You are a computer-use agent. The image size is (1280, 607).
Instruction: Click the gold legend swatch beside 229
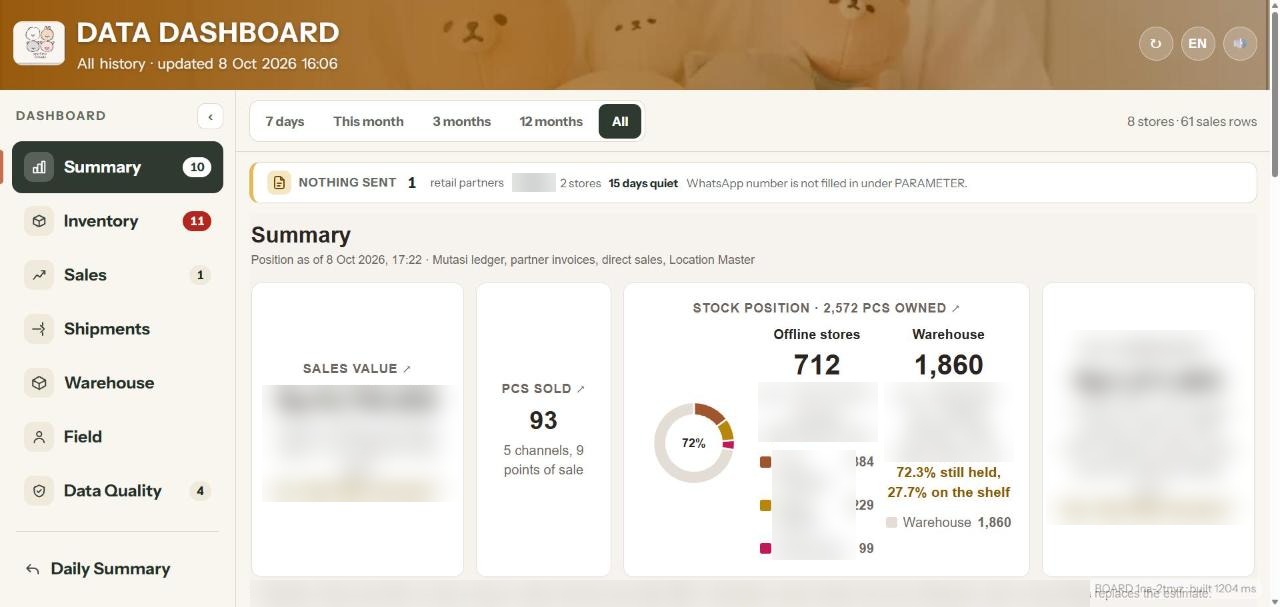[x=766, y=506]
